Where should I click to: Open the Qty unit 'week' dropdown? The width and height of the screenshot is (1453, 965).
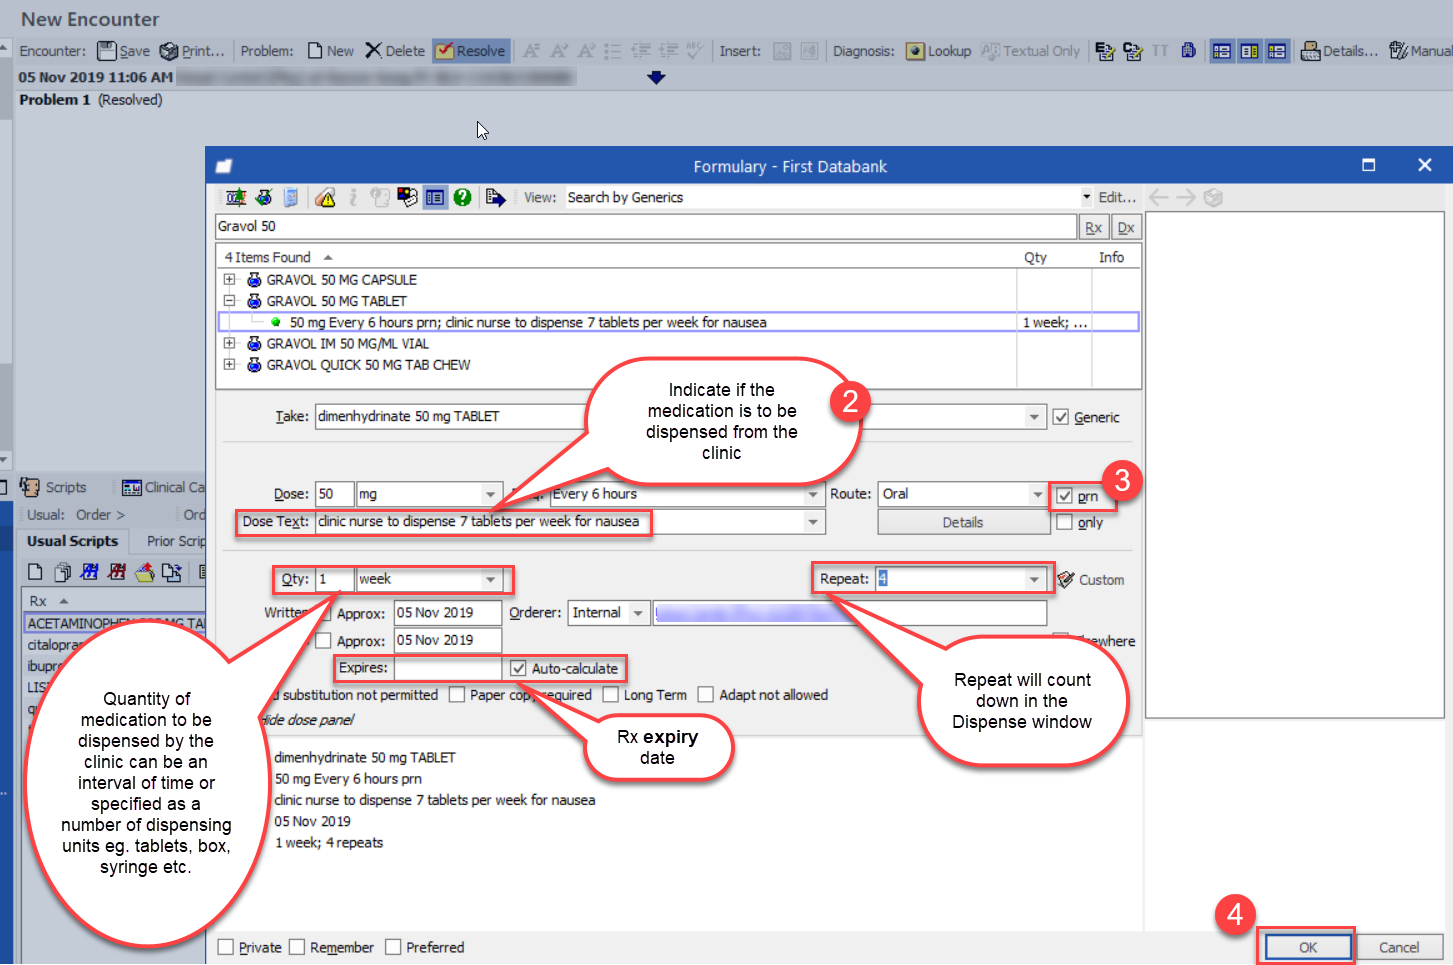point(490,580)
